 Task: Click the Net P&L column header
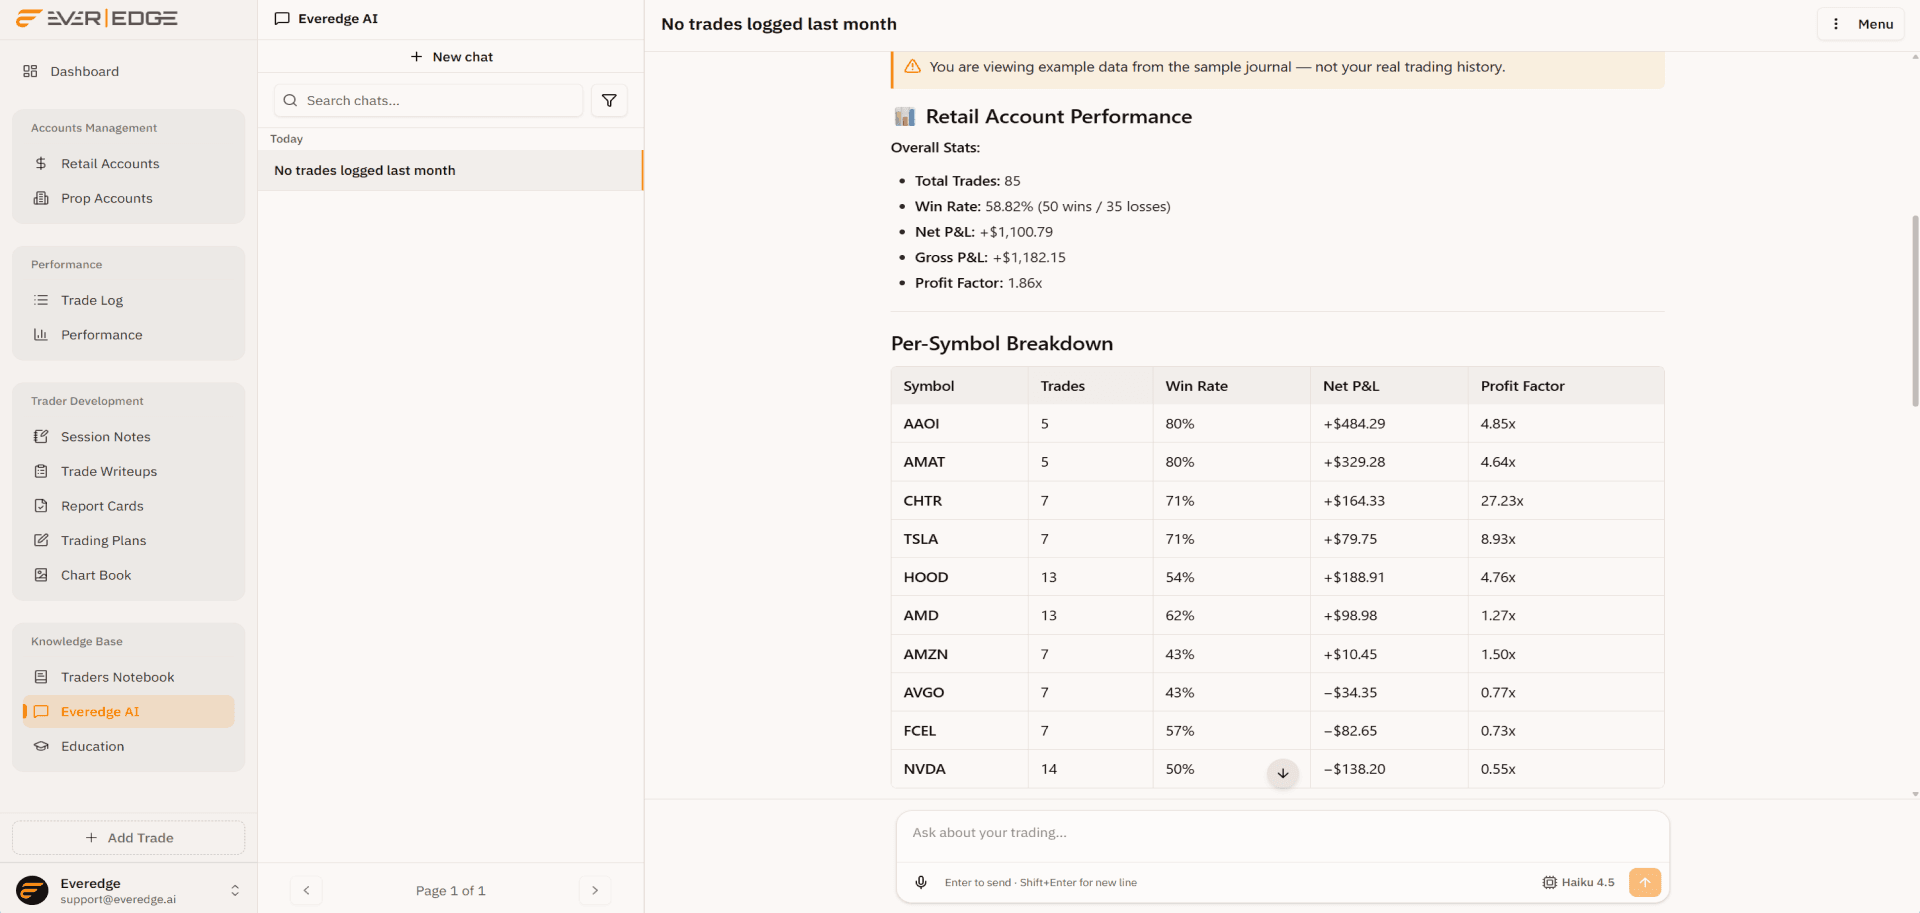[1351, 386]
